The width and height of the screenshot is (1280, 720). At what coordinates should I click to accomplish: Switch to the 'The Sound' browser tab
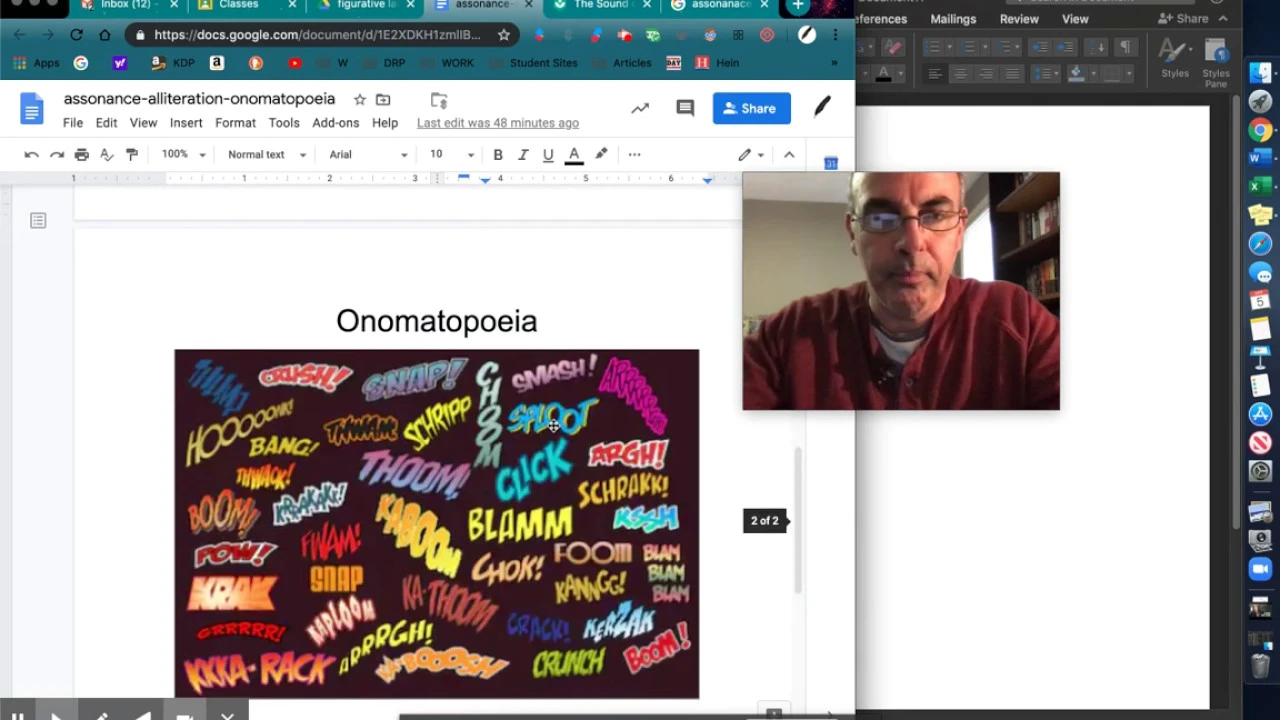pyautogui.click(x=601, y=5)
